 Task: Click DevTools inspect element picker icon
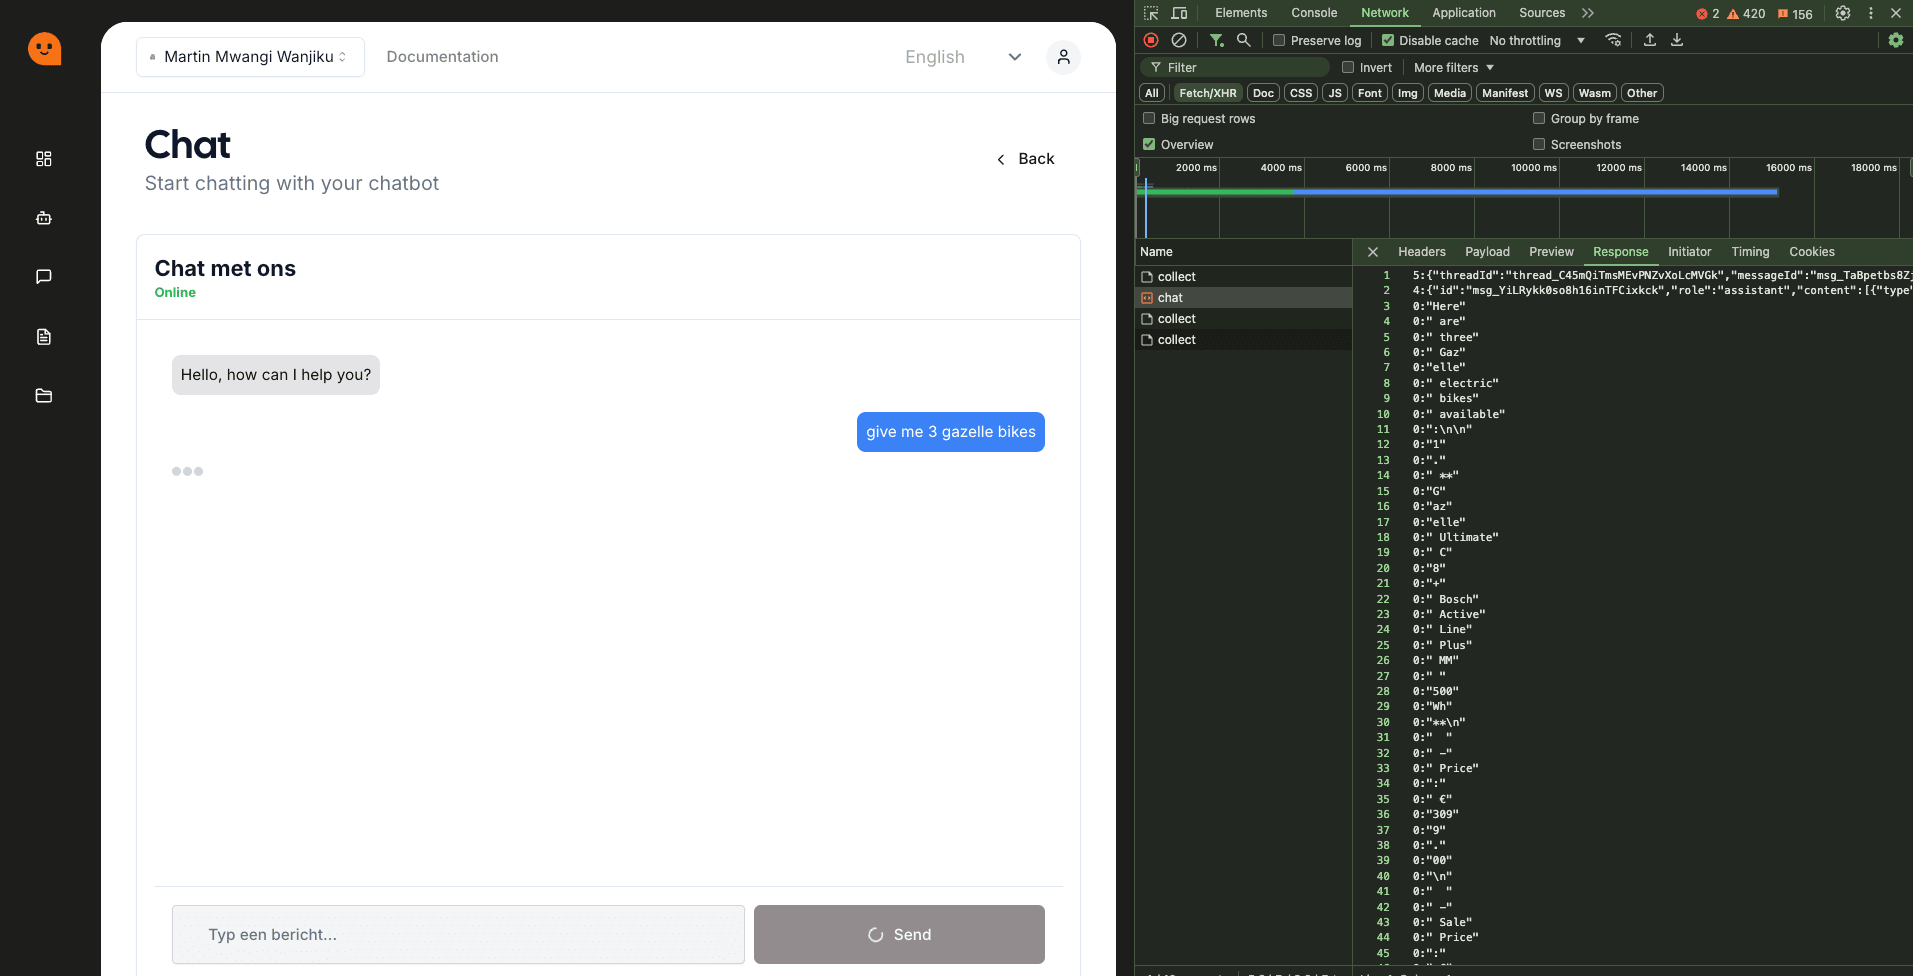pyautogui.click(x=1151, y=13)
